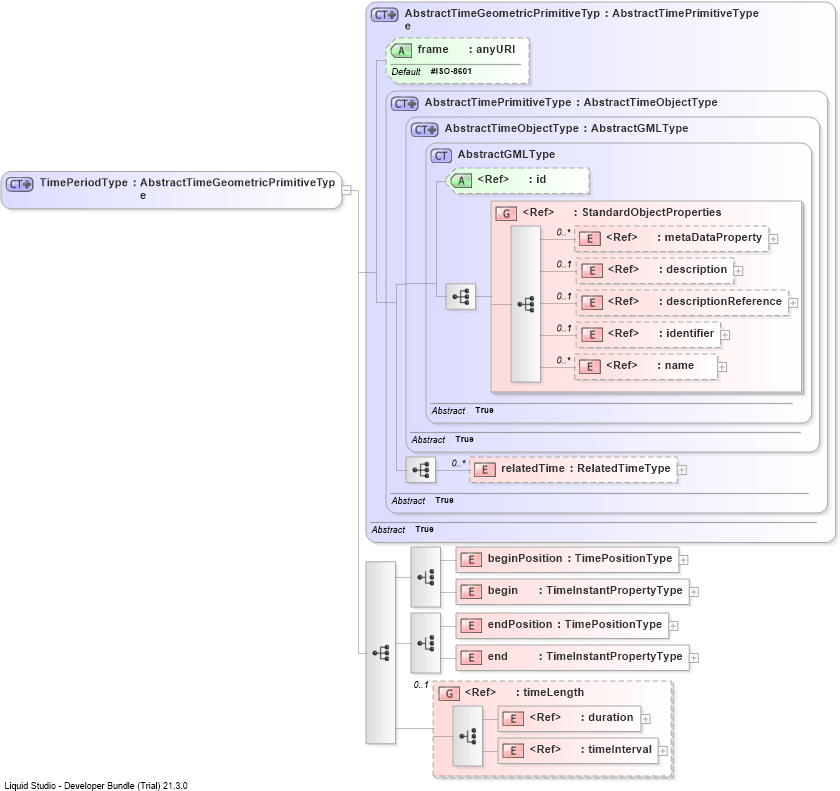Expand the end TimeInstantPropertyType element
840x791 pixels.
(694, 658)
